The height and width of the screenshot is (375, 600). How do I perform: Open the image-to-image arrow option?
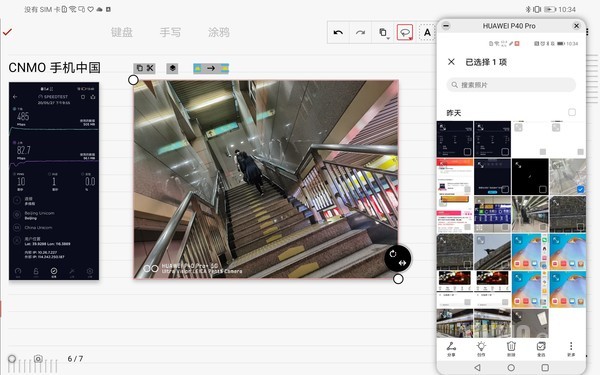point(211,68)
